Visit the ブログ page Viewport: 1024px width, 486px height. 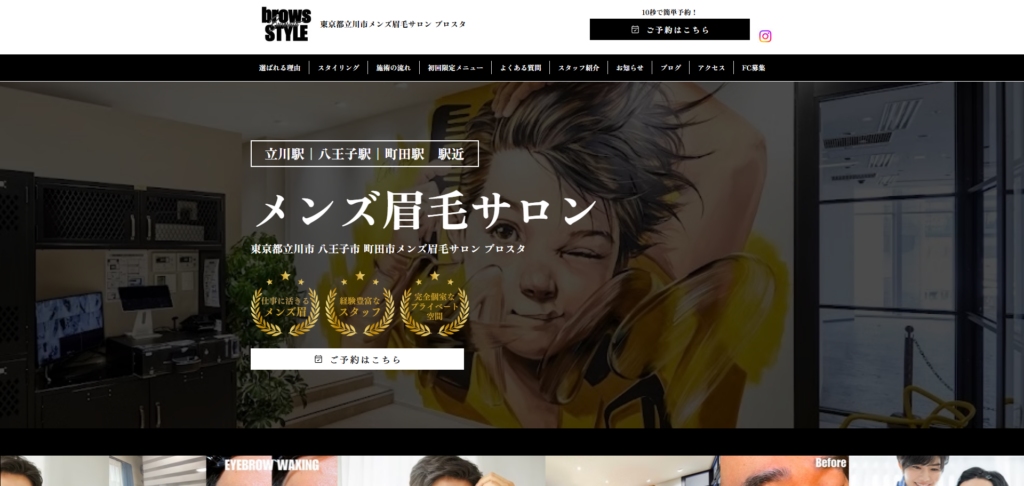click(671, 68)
